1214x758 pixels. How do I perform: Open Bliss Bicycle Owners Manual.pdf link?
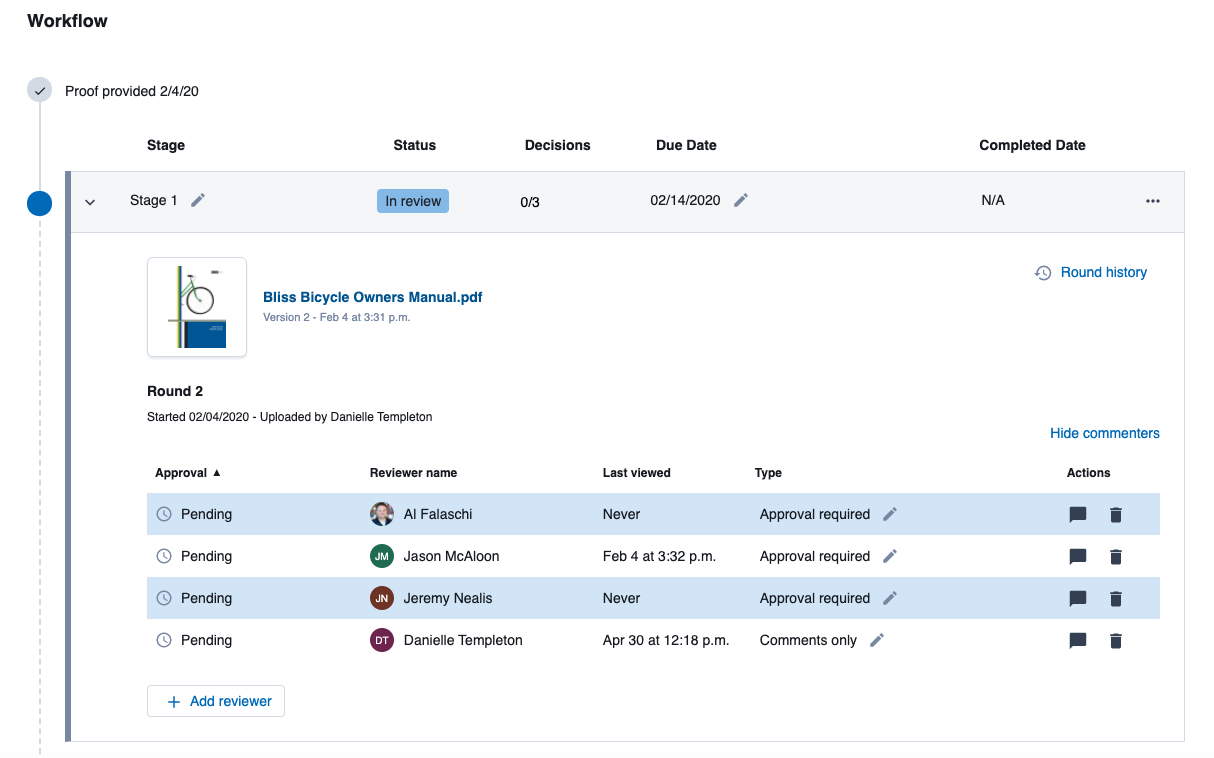point(372,297)
